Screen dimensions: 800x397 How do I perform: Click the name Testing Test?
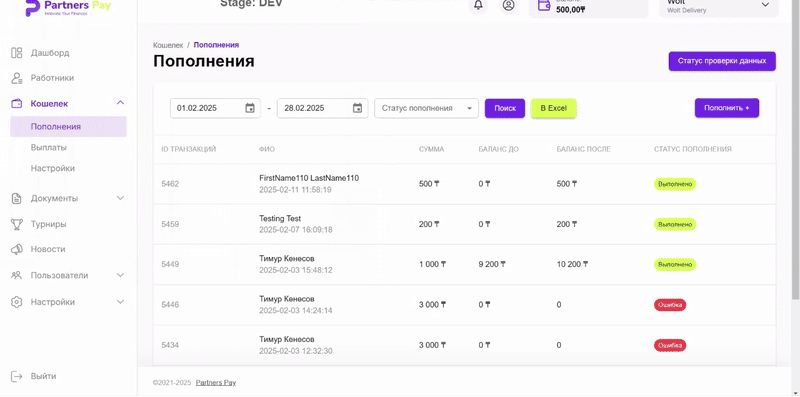click(x=280, y=218)
